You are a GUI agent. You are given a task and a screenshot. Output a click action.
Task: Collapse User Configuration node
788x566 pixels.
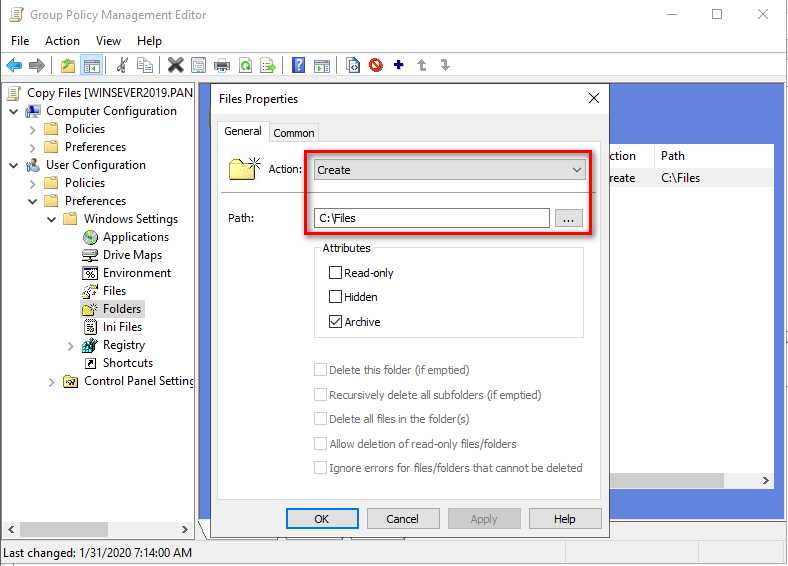pos(14,165)
